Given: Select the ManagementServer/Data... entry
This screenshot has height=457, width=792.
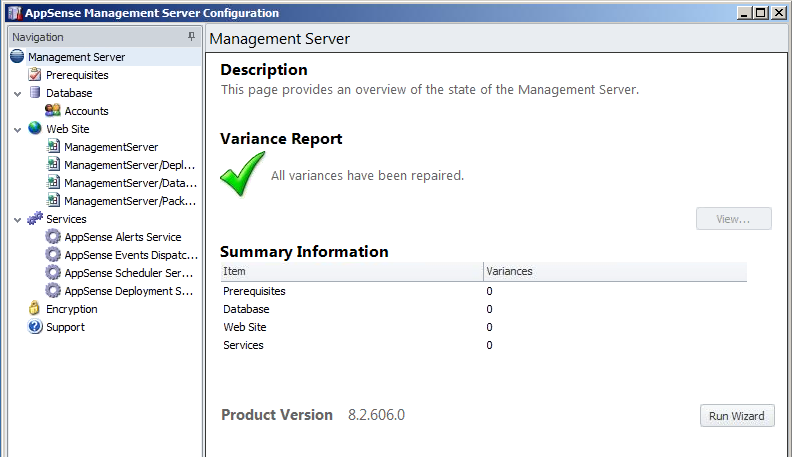Looking at the screenshot, I should click(x=130, y=183).
